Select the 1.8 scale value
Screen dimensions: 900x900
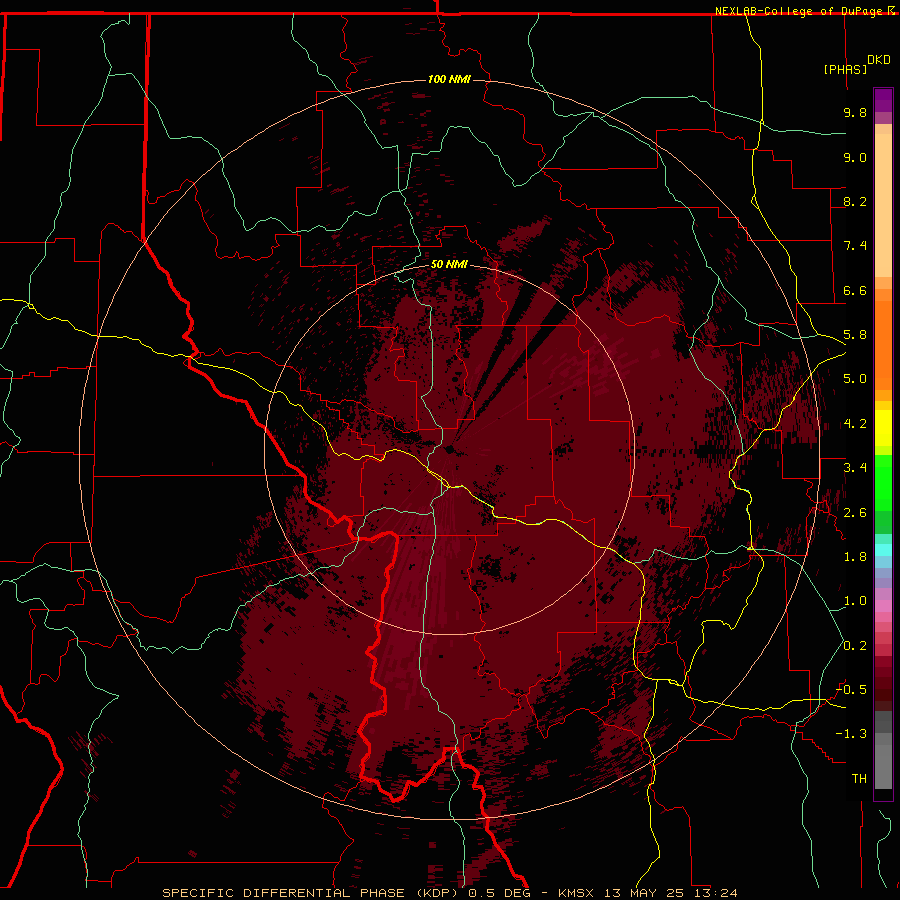click(x=855, y=557)
